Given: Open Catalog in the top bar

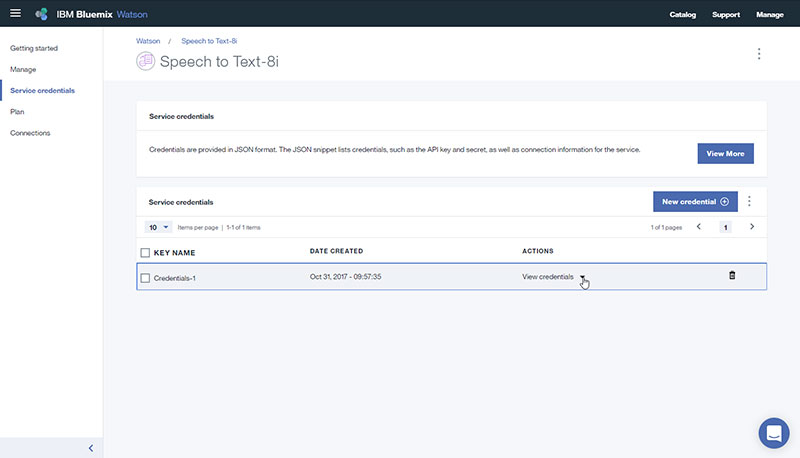Looking at the screenshot, I should click(x=683, y=14).
